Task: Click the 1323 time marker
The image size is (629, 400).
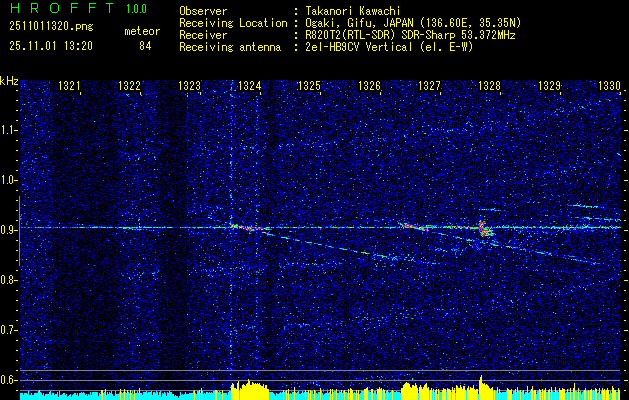Action: (189, 85)
